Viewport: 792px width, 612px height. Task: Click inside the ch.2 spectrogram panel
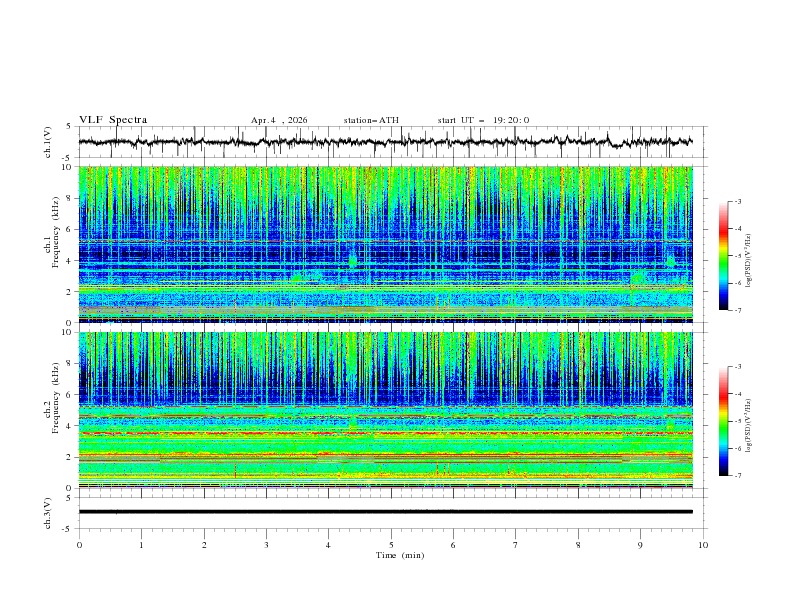[385, 410]
